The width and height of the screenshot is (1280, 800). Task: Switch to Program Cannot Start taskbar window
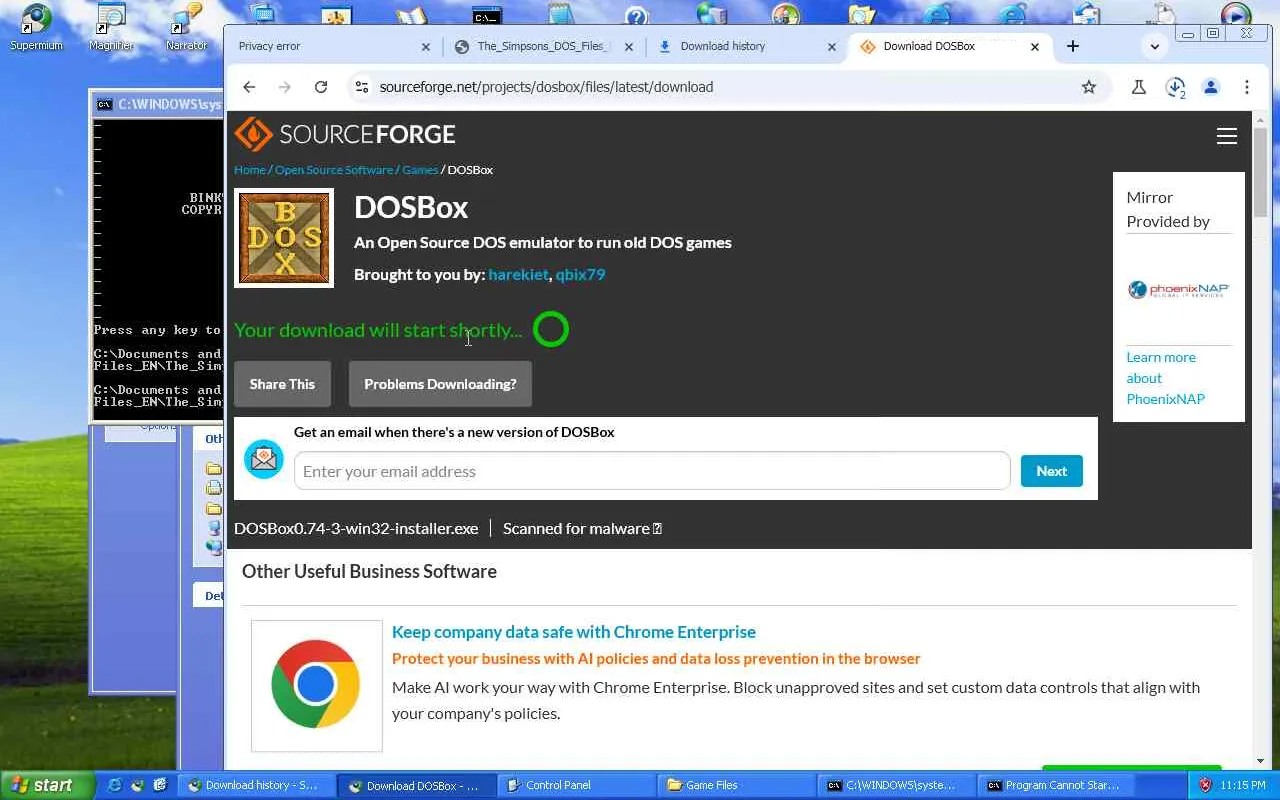(x=1055, y=785)
